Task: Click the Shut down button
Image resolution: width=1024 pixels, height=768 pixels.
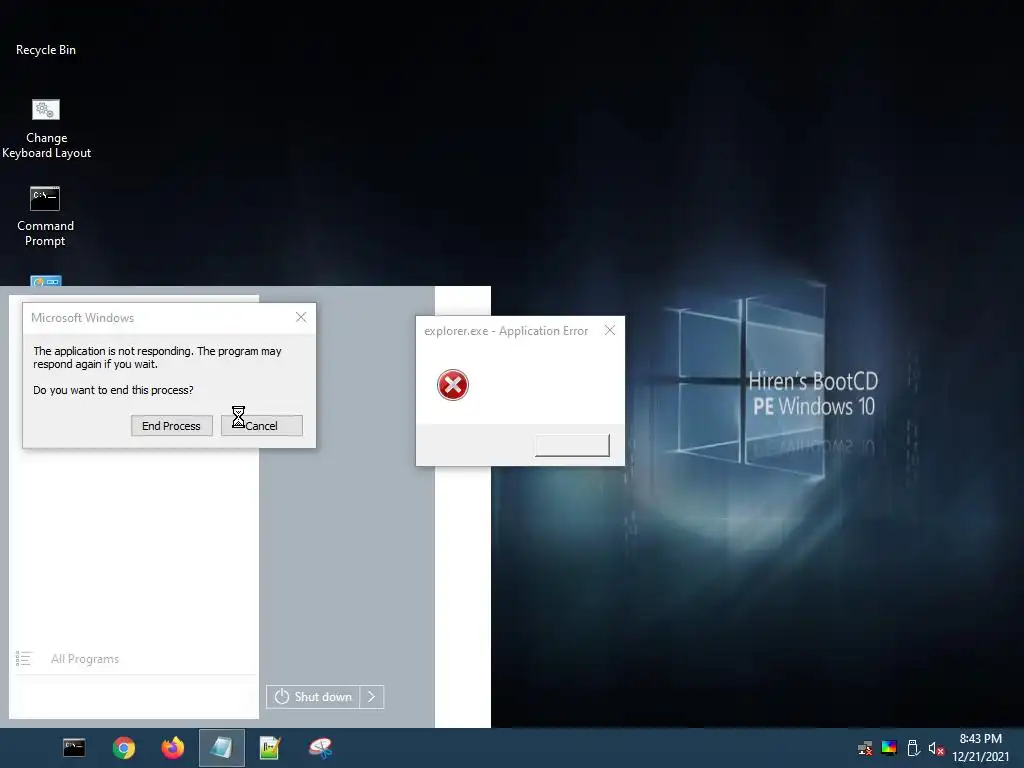Action: click(313, 697)
